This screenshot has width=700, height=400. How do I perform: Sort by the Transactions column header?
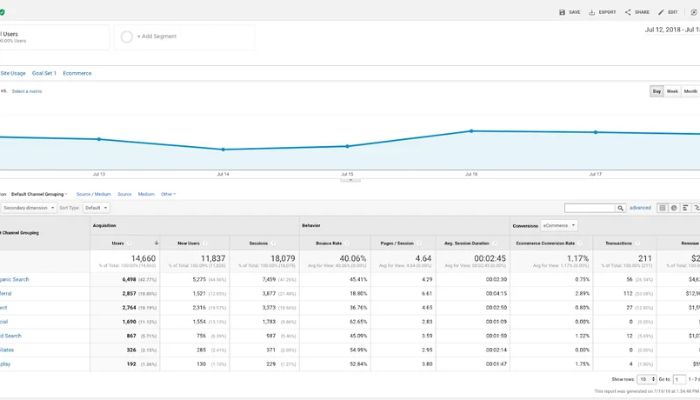619,243
